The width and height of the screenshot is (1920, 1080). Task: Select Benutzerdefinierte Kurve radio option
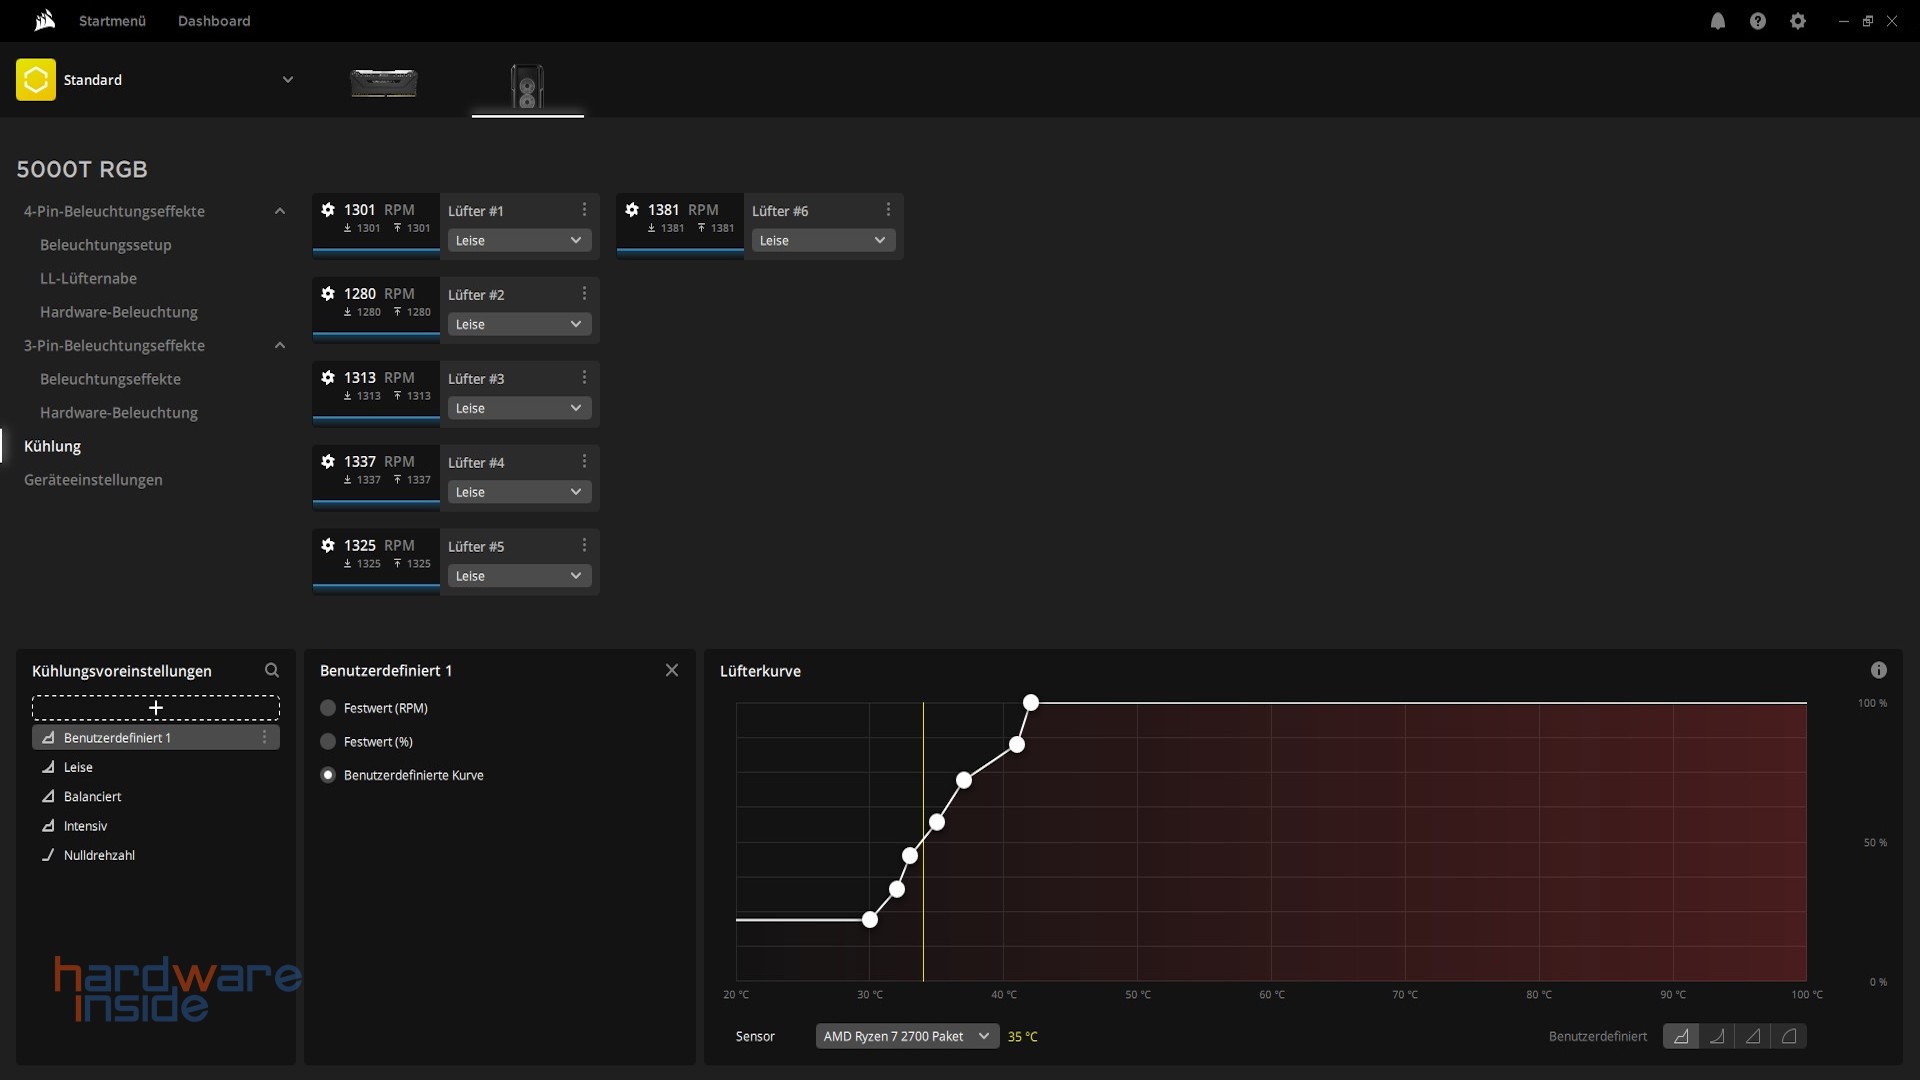point(328,775)
